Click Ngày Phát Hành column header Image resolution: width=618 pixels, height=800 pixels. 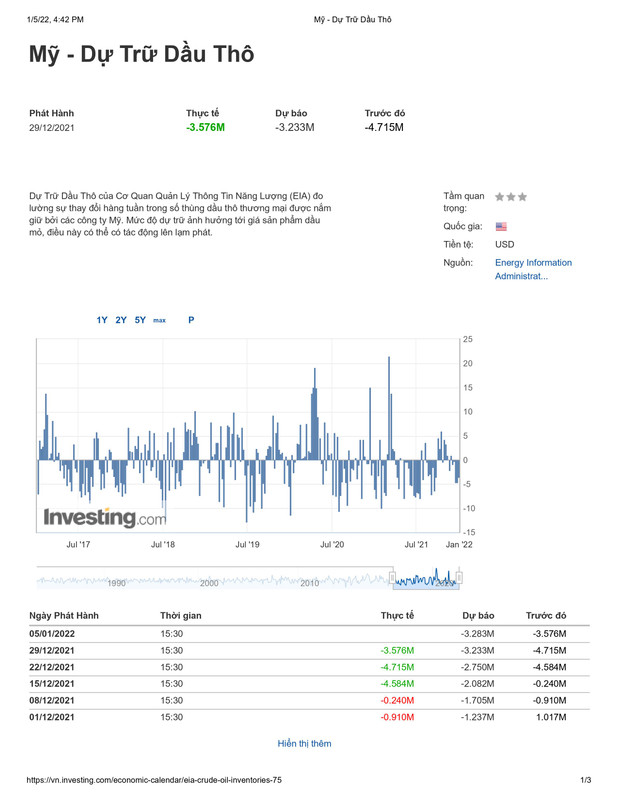64,615
